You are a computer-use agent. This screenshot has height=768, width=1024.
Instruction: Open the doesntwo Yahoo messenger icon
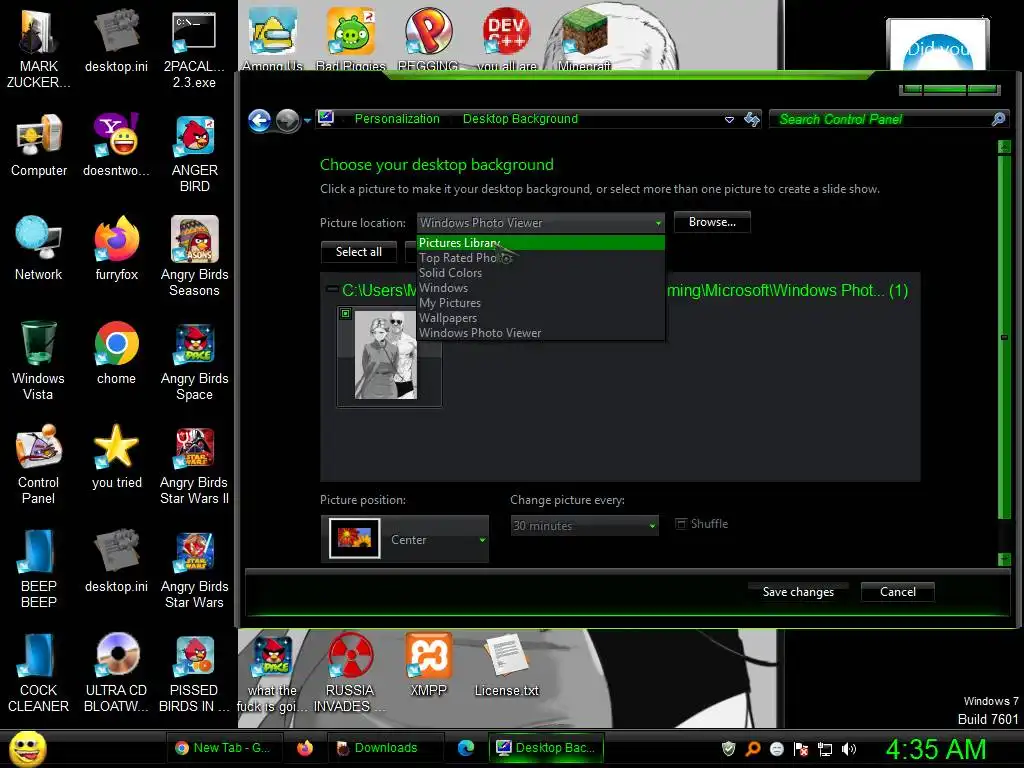point(116,145)
